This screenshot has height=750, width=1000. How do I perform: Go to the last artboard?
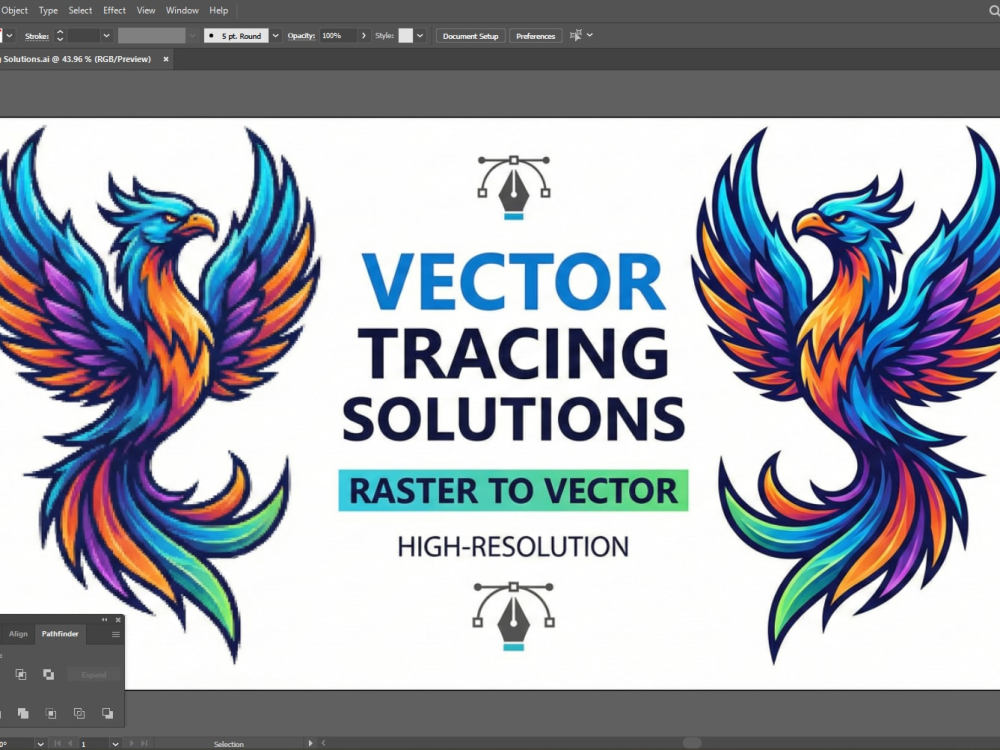point(144,744)
